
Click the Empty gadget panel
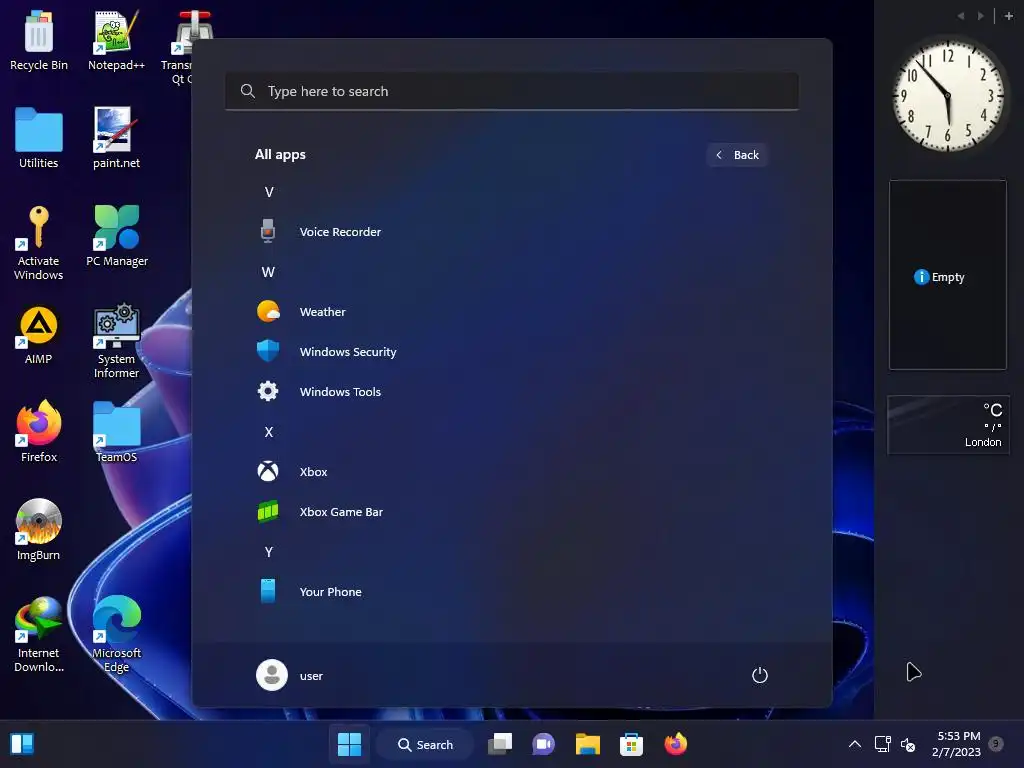click(948, 275)
